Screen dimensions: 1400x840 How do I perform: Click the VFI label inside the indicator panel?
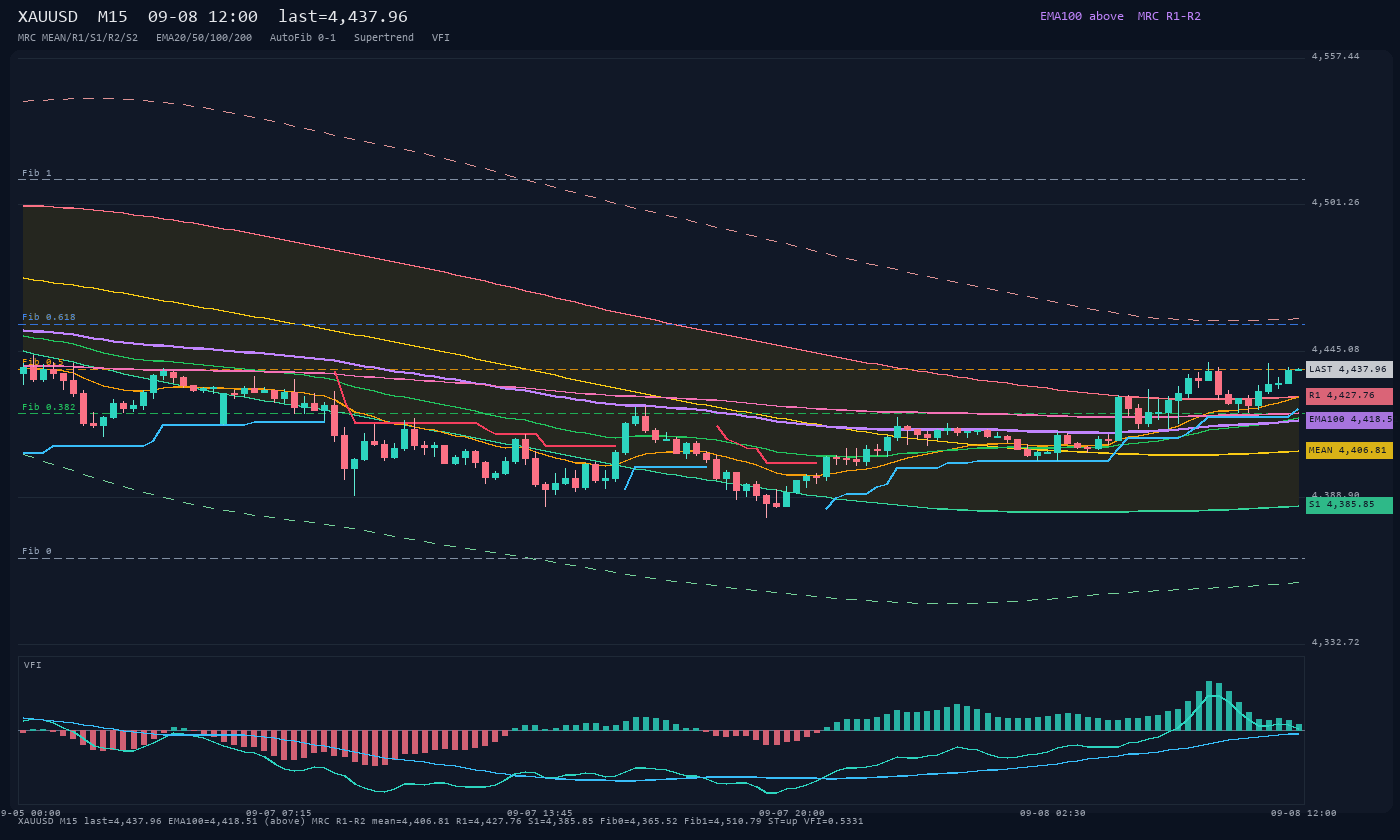(33, 665)
